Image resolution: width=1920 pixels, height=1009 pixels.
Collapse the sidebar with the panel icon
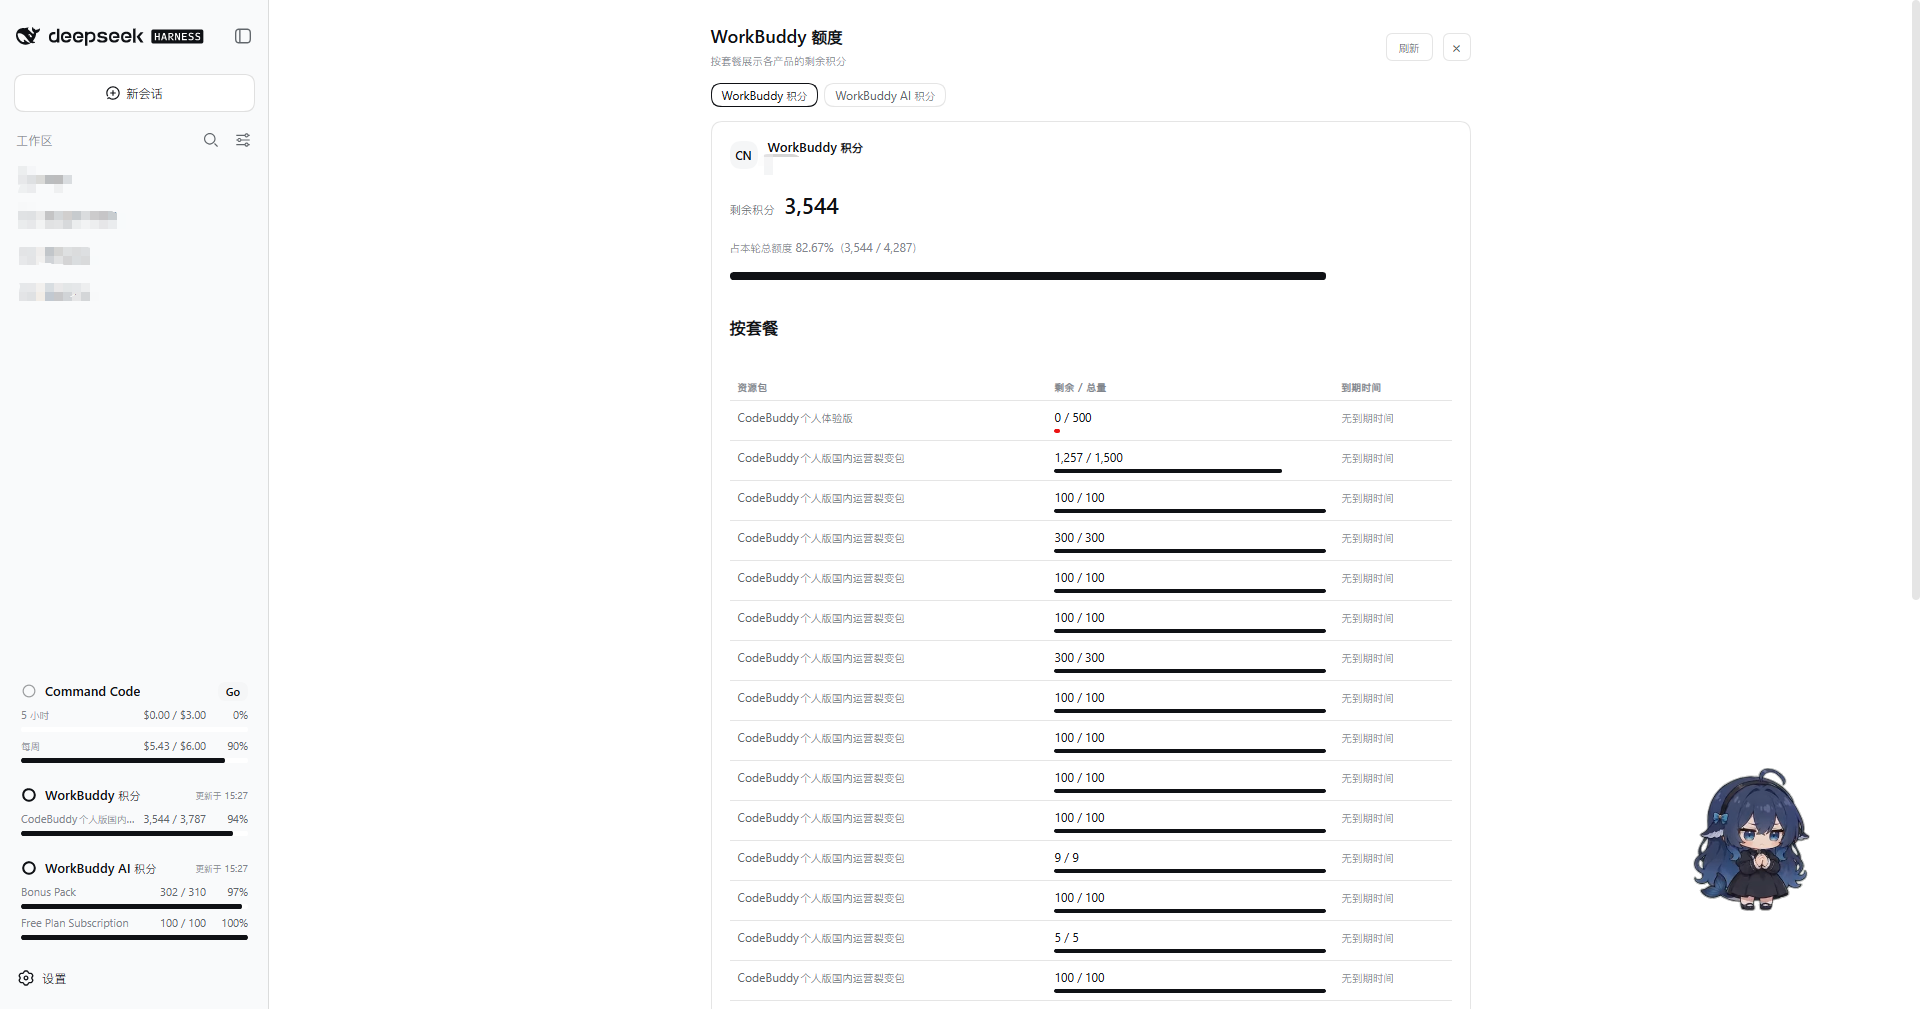(x=243, y=36)
